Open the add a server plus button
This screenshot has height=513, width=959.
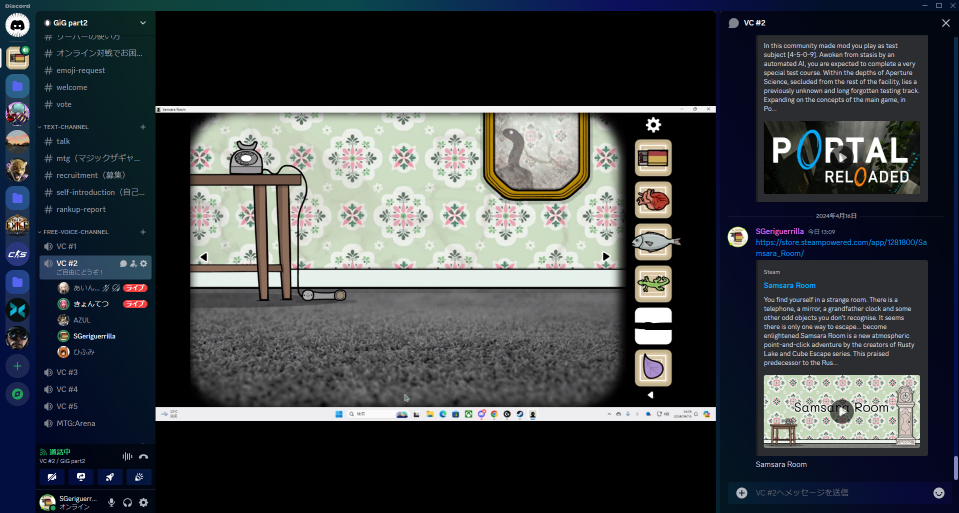click(x=17, y=366)
